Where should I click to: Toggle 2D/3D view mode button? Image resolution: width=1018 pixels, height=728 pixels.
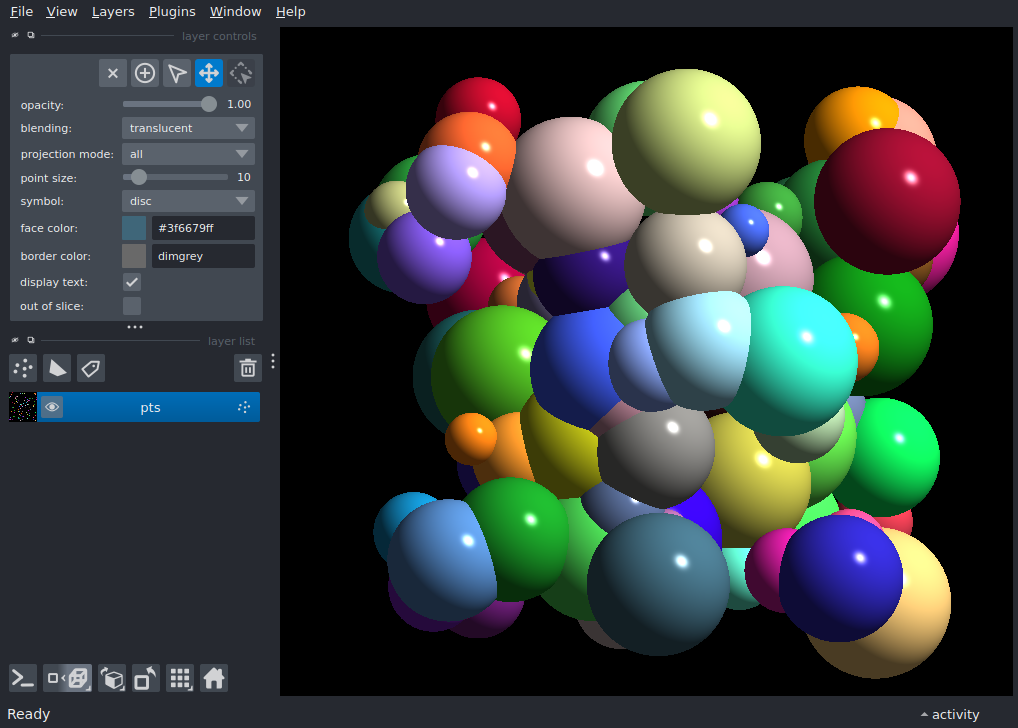point(68,678)
